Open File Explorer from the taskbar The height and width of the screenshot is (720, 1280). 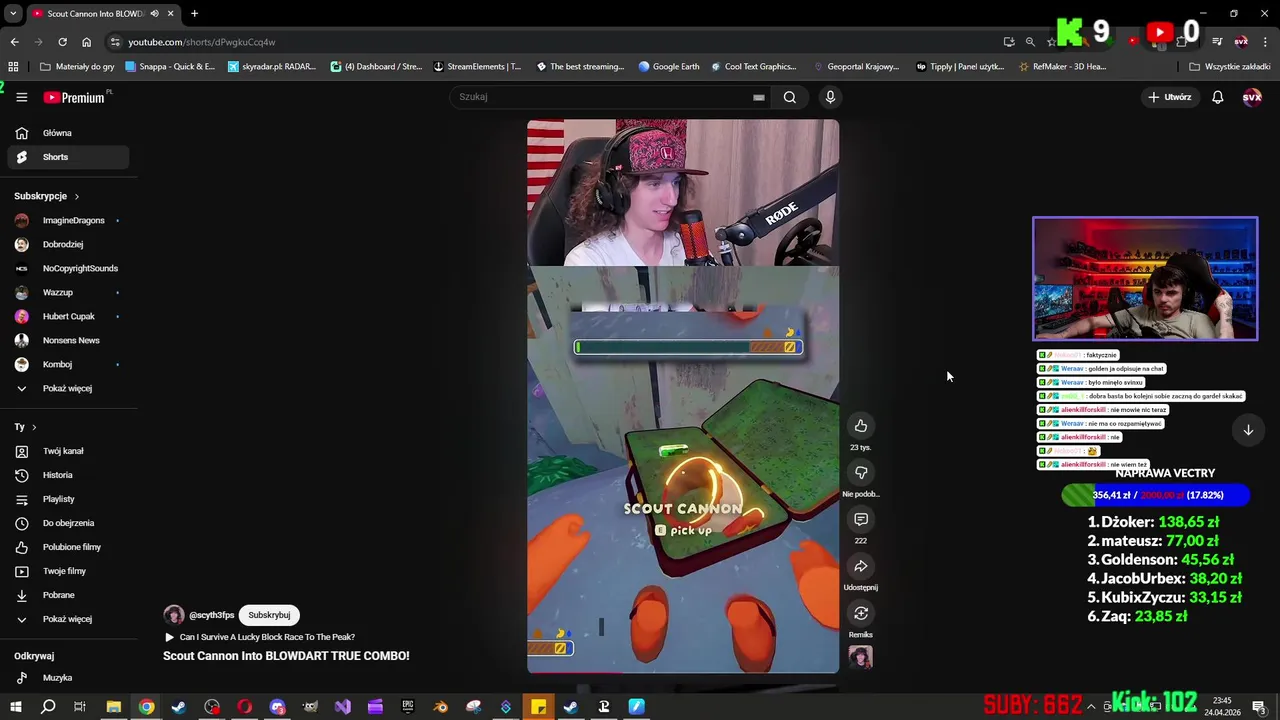[114, 707]
